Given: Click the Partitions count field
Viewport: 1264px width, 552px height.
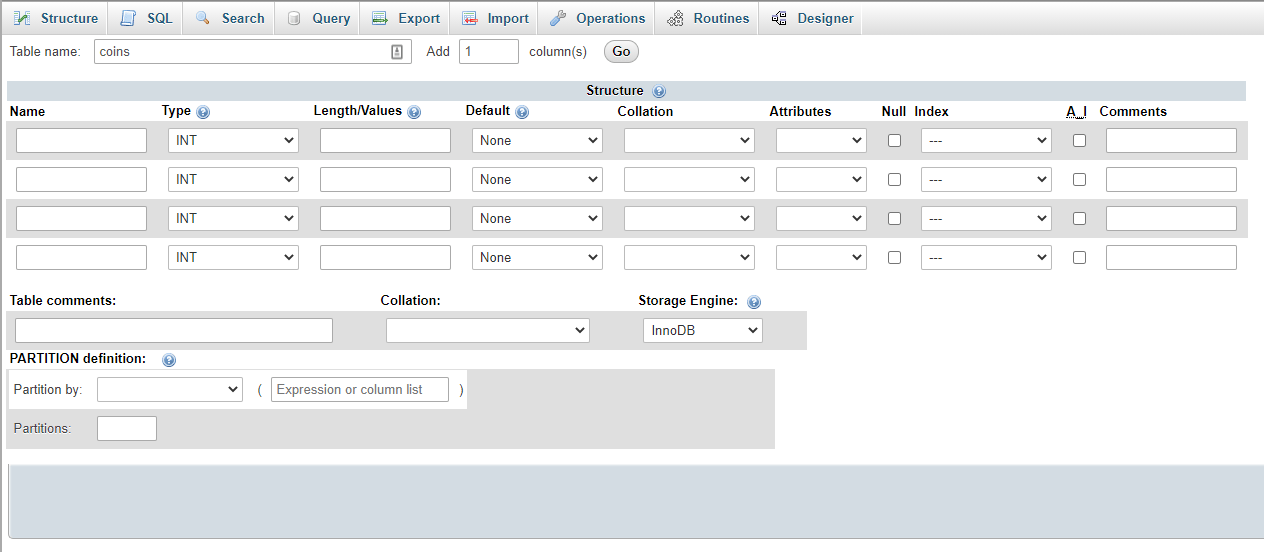Looking at the screenshot, I should tap(127, 429).
